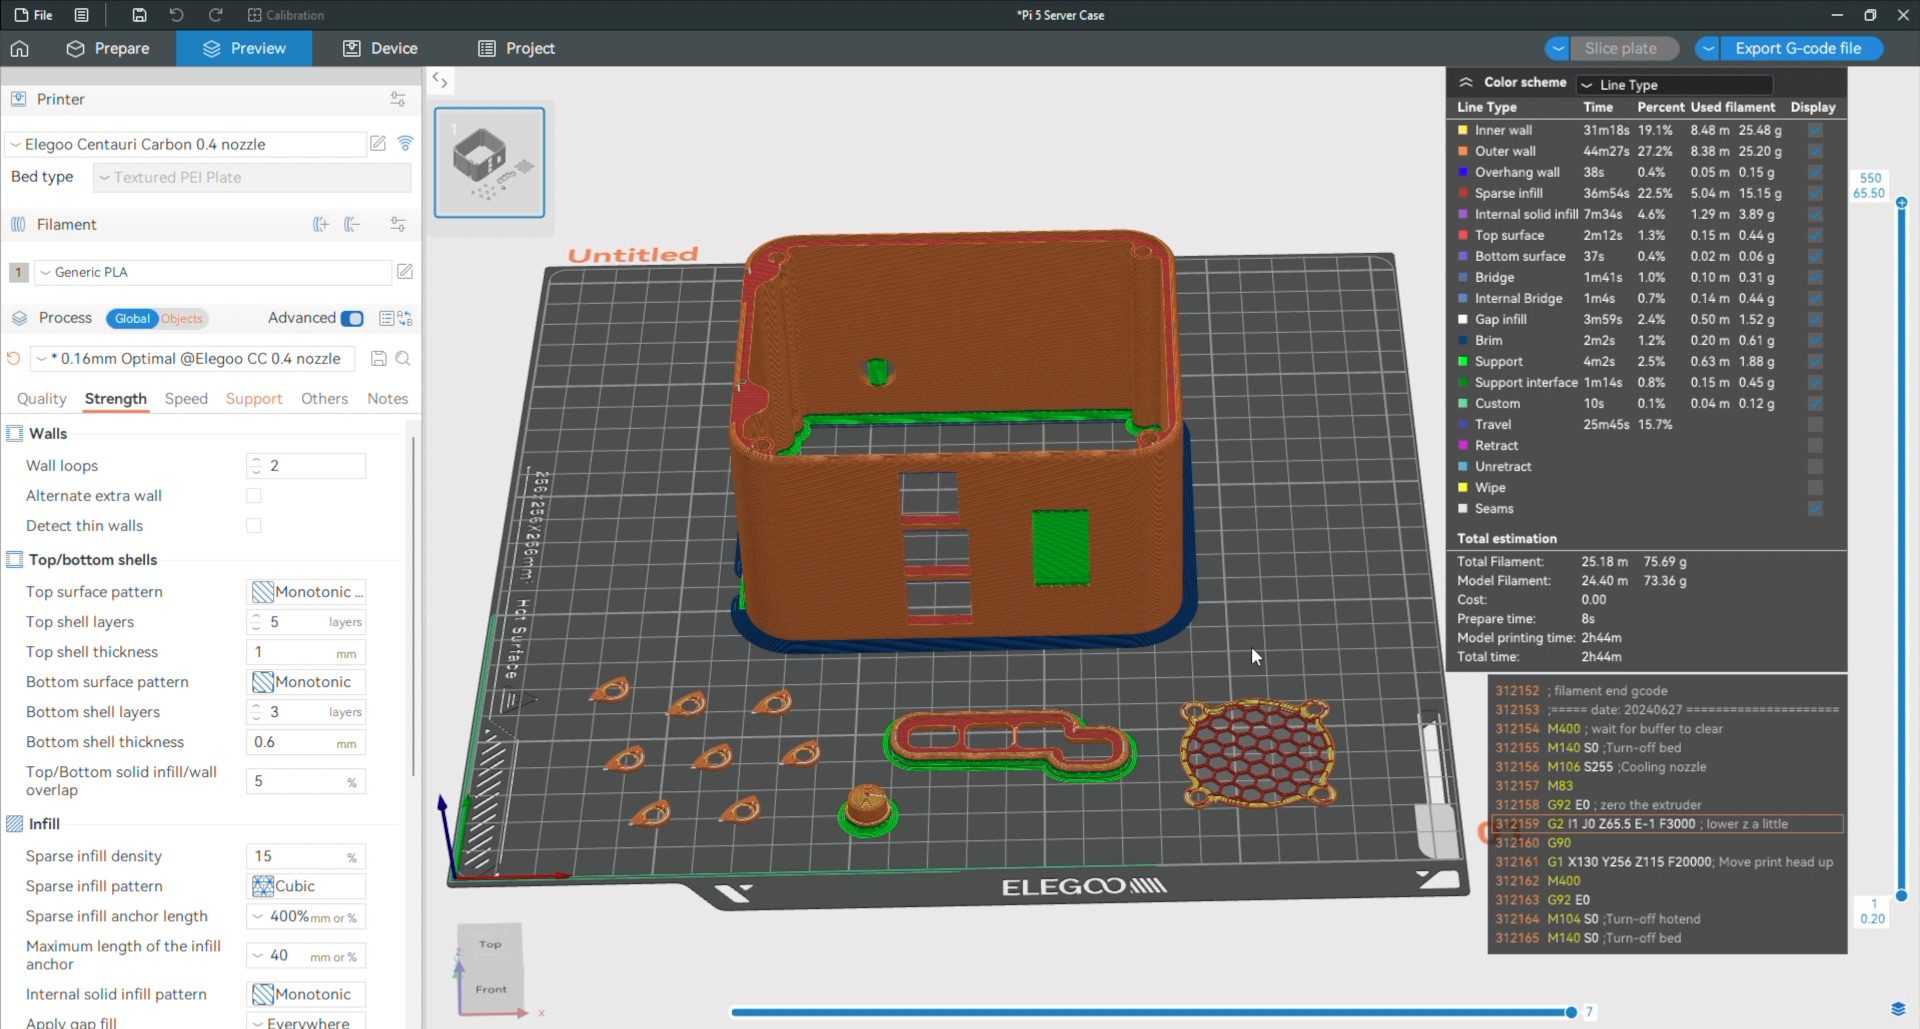Open the Sparse infill pattern dropdown
Screen dimensions: 1920x1029
[x=306, y=886]
